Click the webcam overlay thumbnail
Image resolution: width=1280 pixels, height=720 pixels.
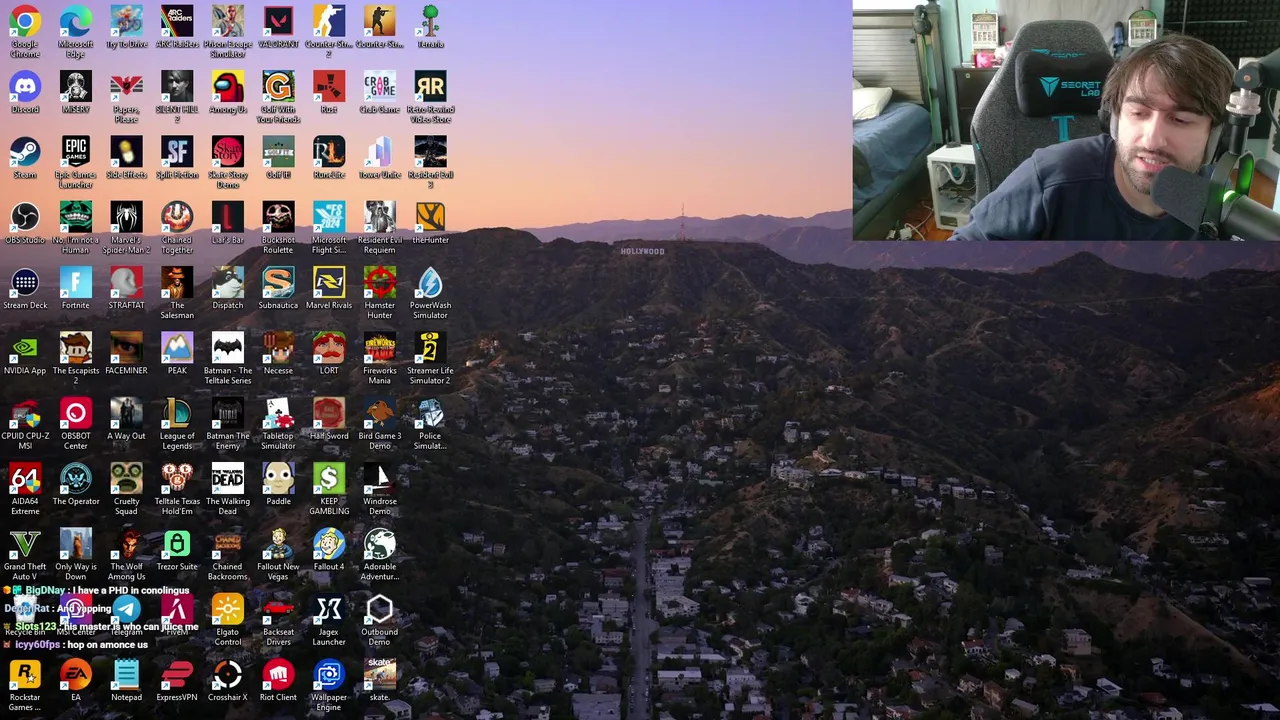coord(1066,120)
